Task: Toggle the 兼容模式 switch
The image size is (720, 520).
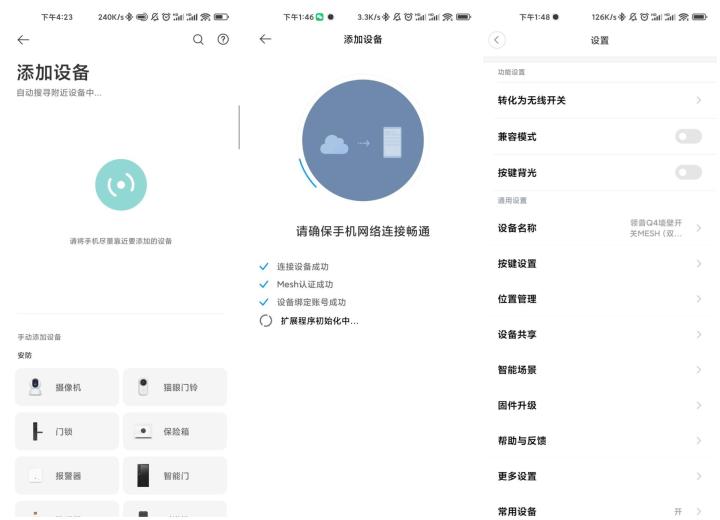Action: (x=688, y=136)
